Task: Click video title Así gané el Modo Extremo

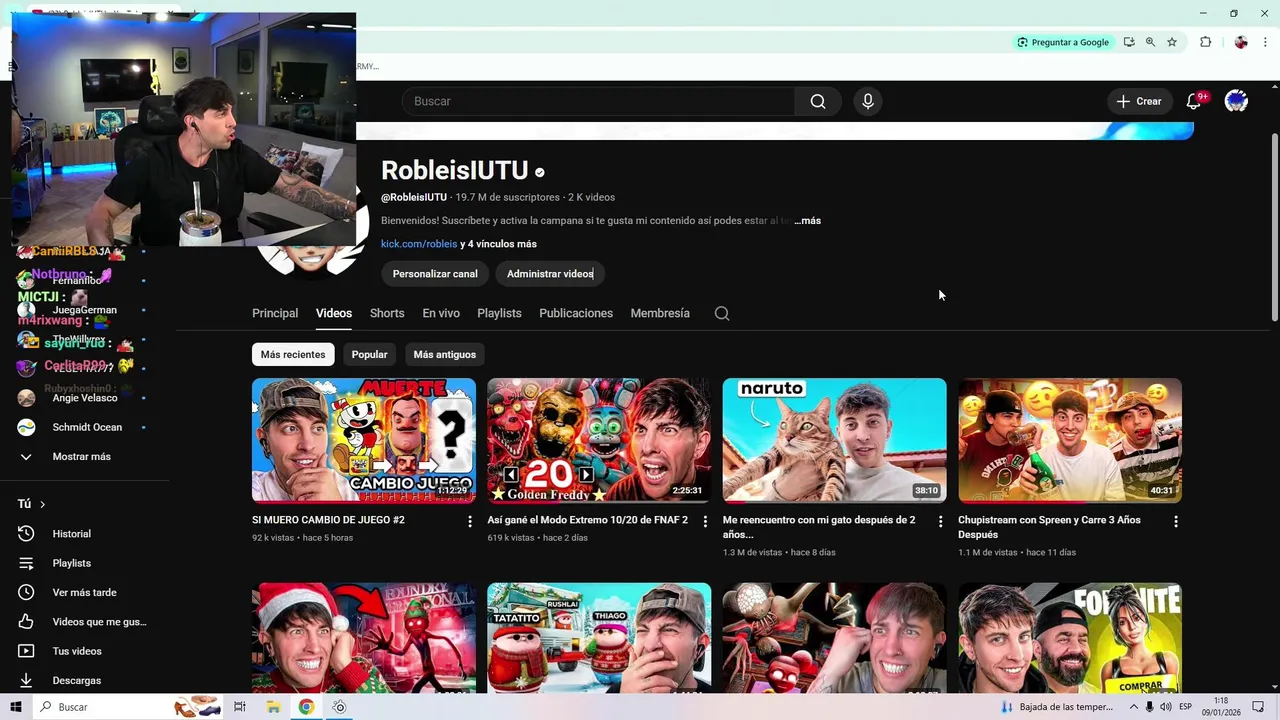Action: coord(587,520)
